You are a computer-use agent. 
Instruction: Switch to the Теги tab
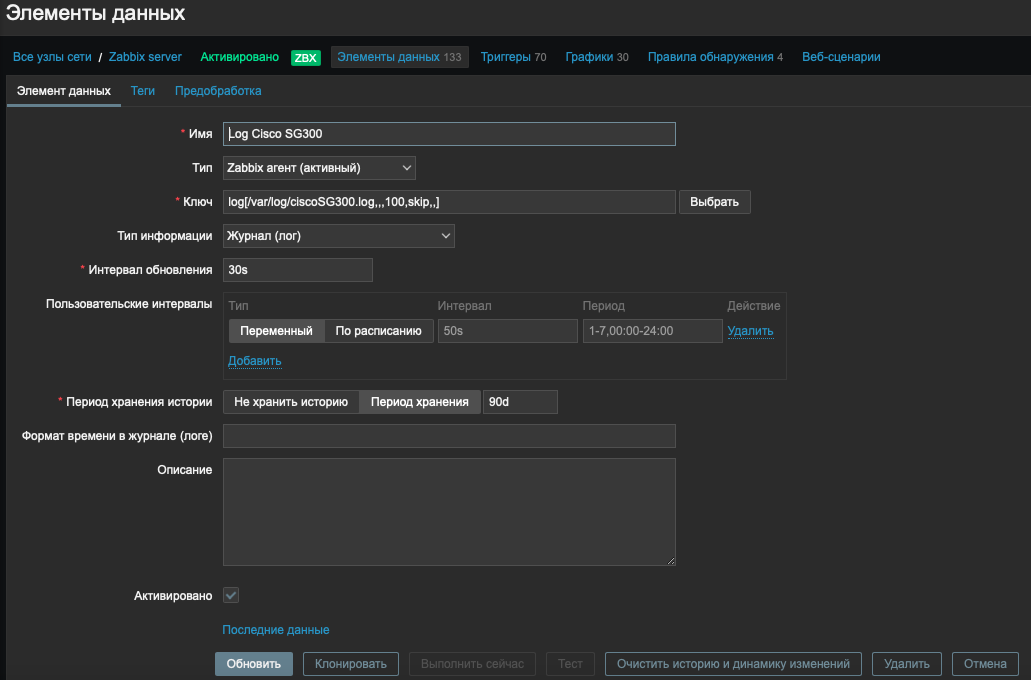click(x=143, y=90)
